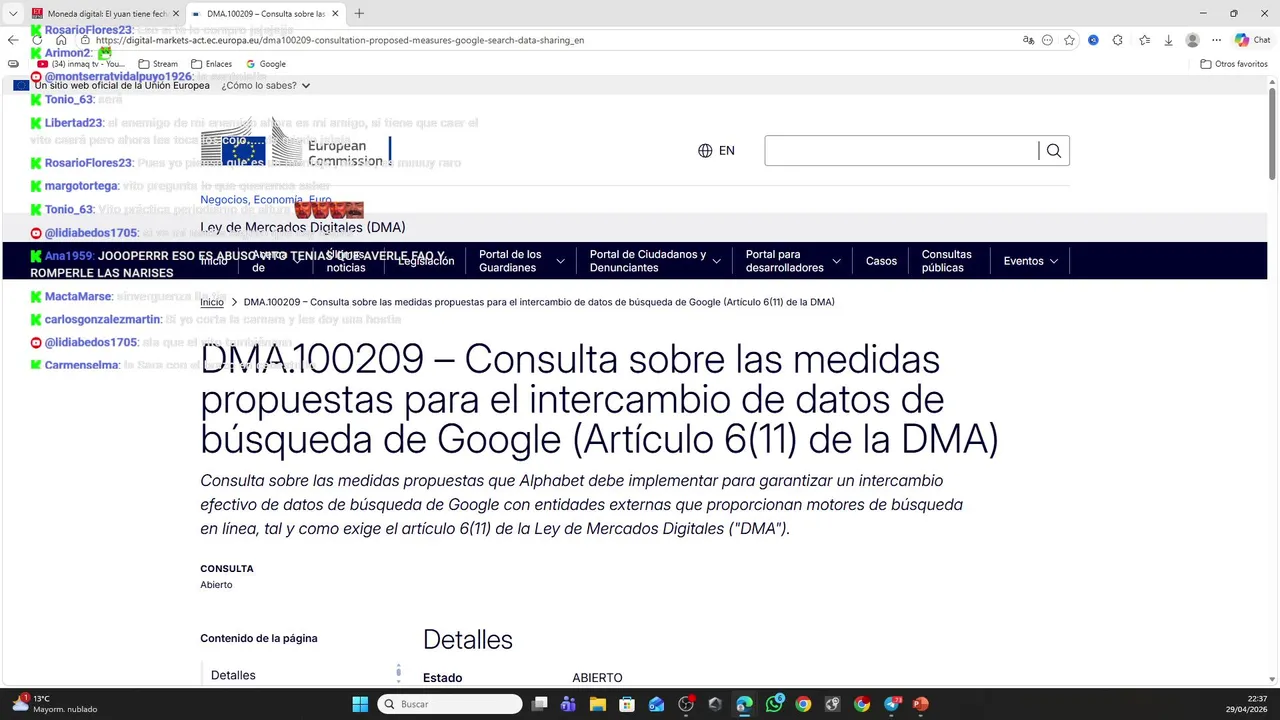Open the taskbar weather widget

tap(55, 704)
